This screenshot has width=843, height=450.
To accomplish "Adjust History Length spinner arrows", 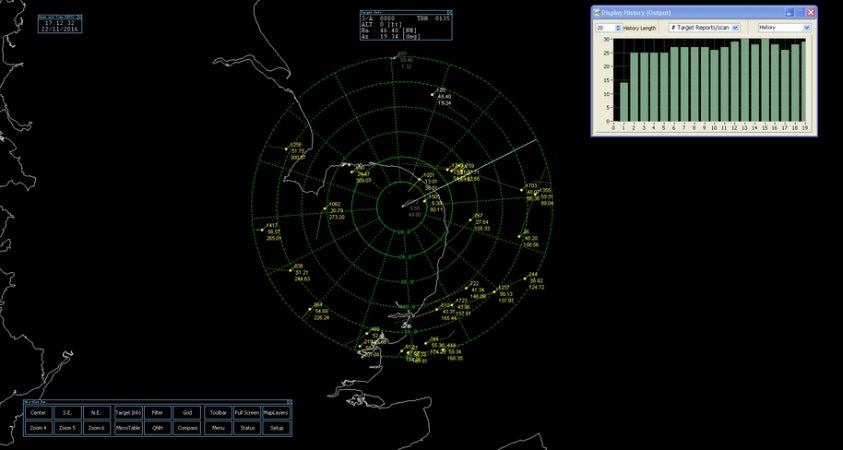I will 618,28.
